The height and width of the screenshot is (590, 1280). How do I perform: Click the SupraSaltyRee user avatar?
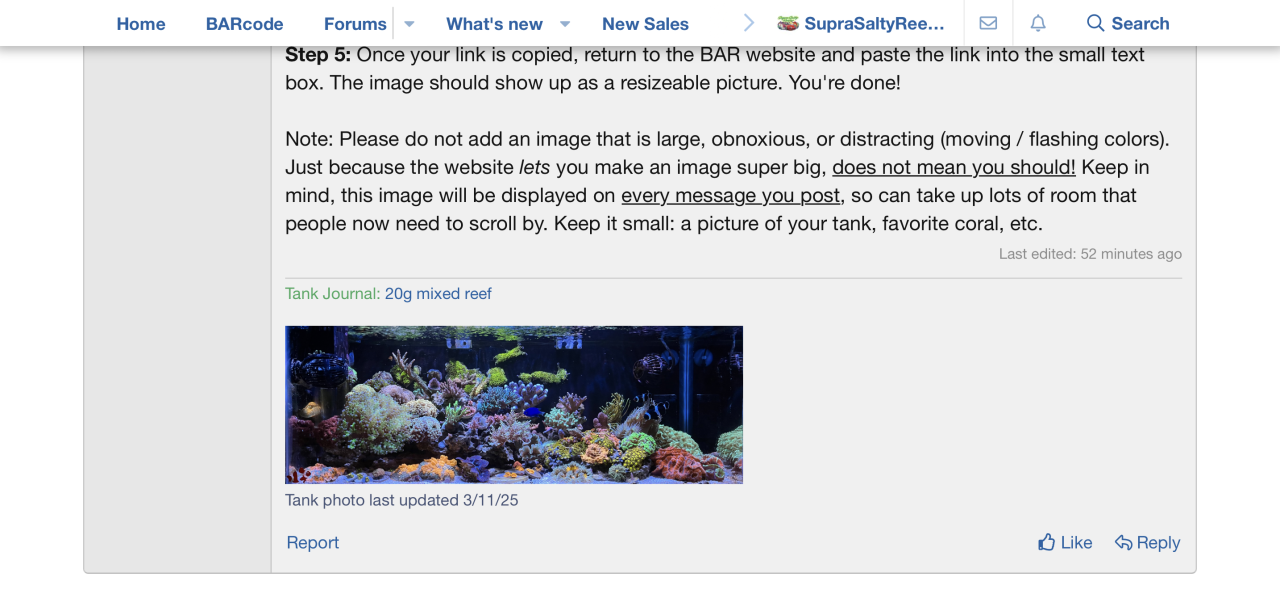pos(788,23)
